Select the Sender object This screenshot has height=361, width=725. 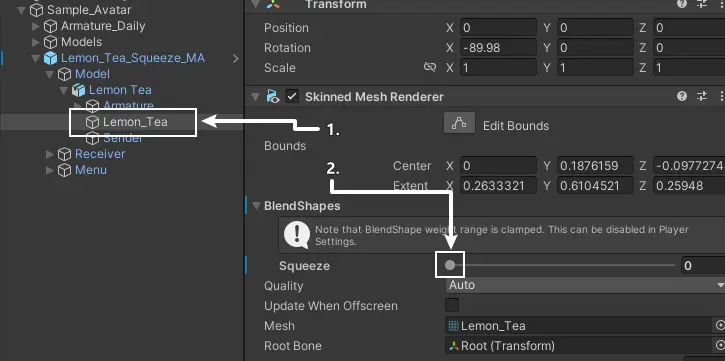(x=123, y=138)
